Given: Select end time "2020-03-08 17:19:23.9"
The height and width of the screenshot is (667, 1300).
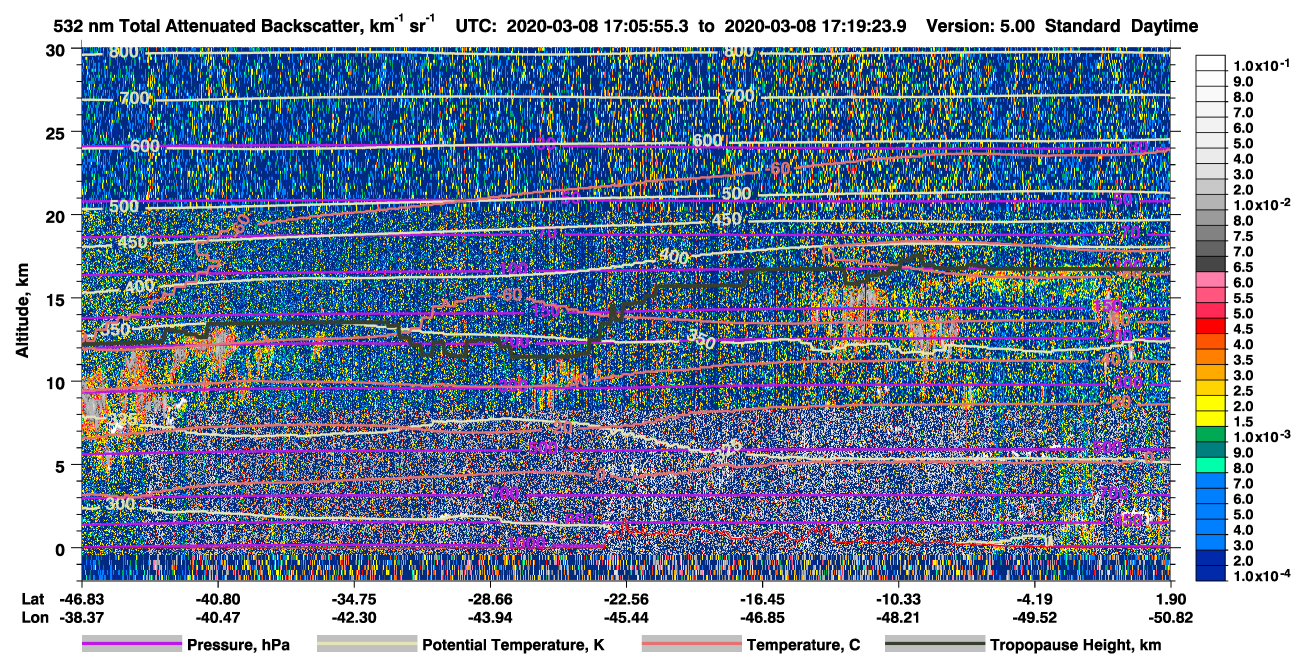Looking at the screenshot, I should point(816,25).
